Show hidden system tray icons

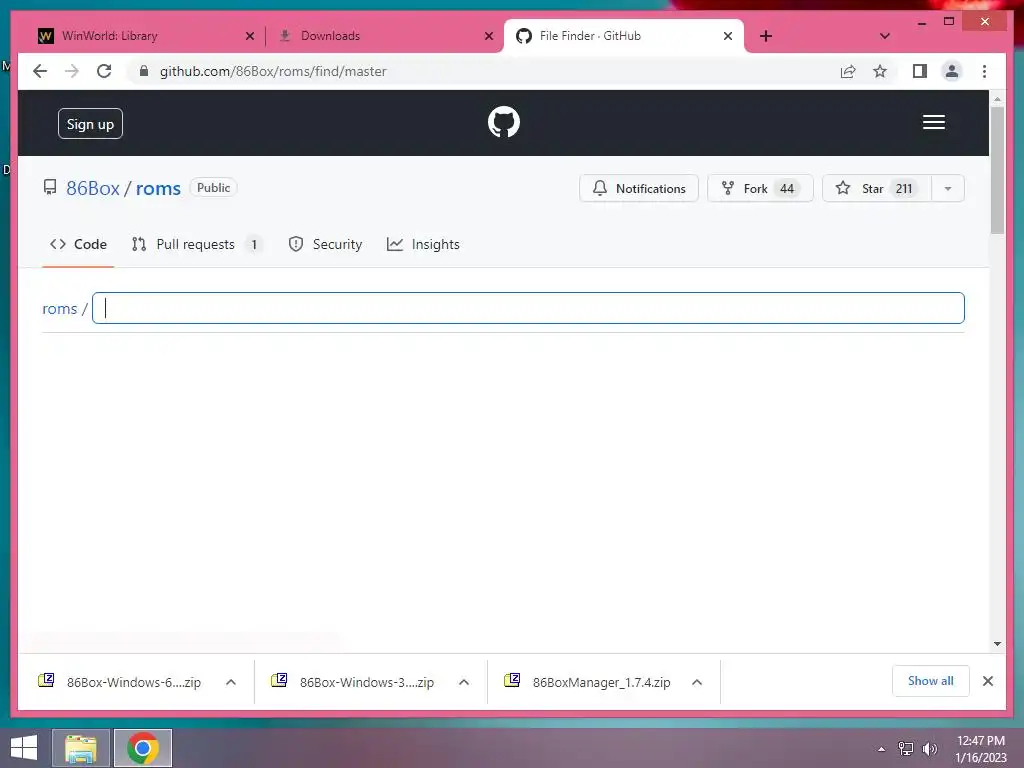click(x=882, y=749)
